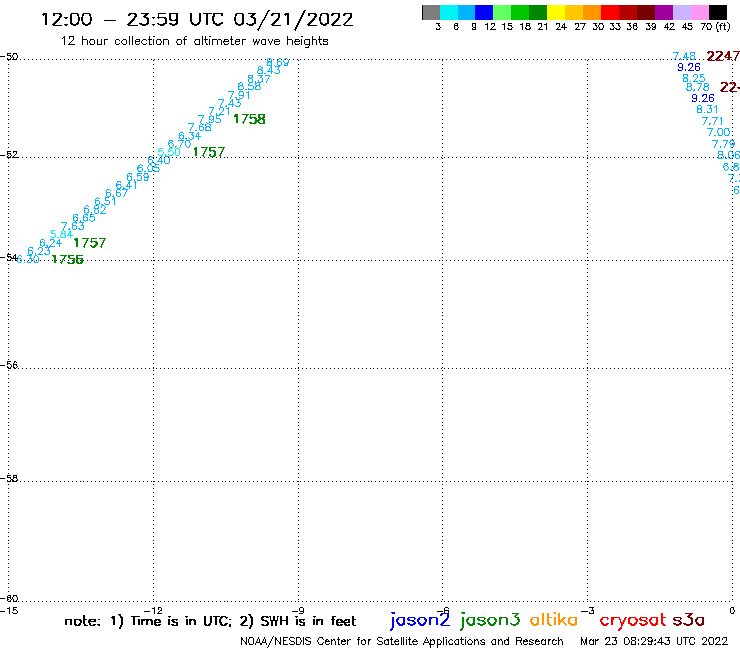Click the wave height value 7.95

click(210, 119)
